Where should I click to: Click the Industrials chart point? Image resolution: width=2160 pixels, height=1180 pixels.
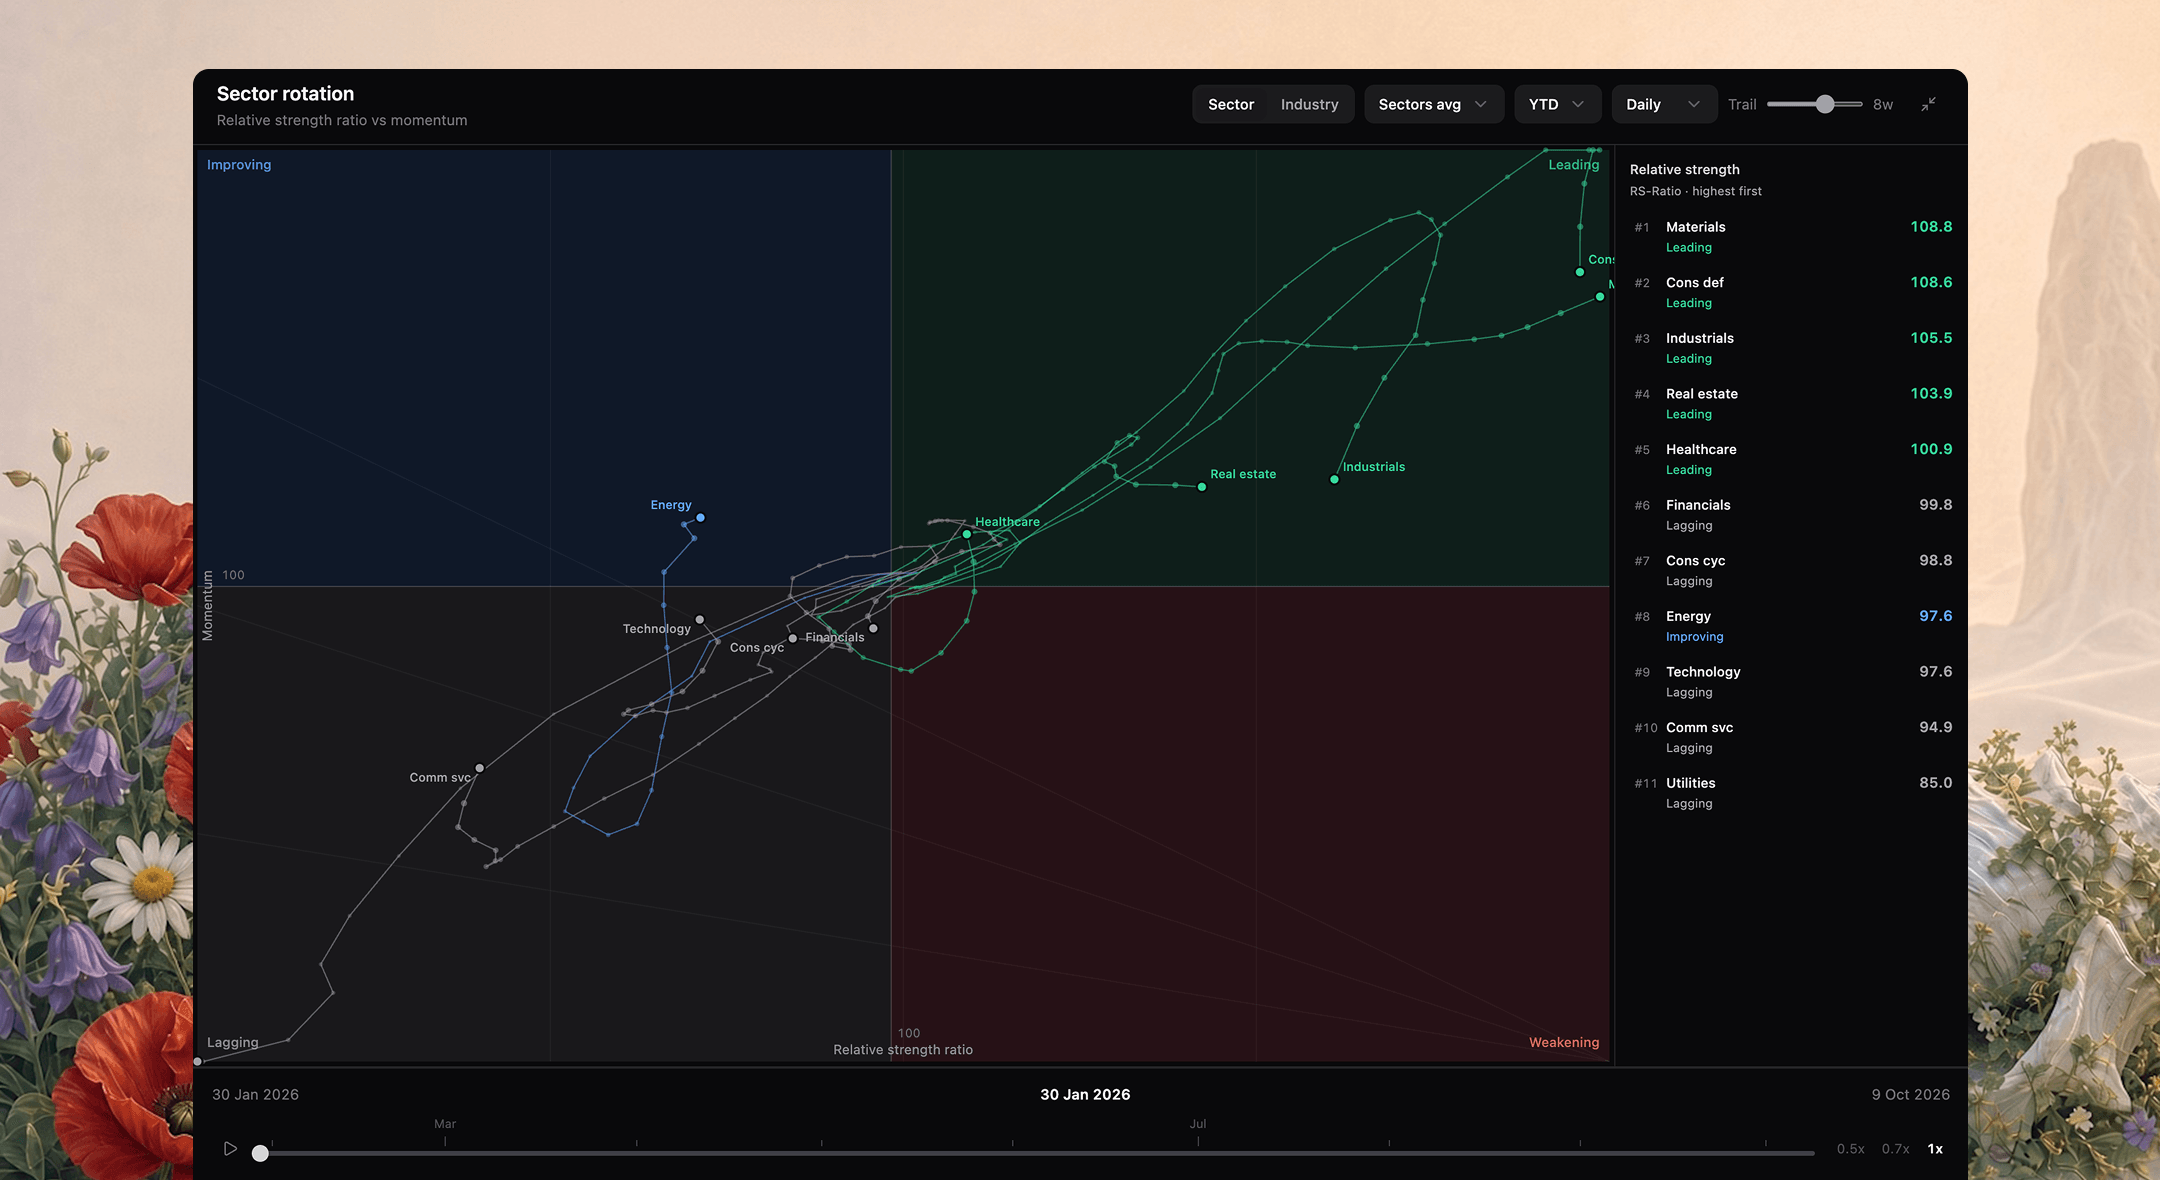click(x=1334, y=480)
